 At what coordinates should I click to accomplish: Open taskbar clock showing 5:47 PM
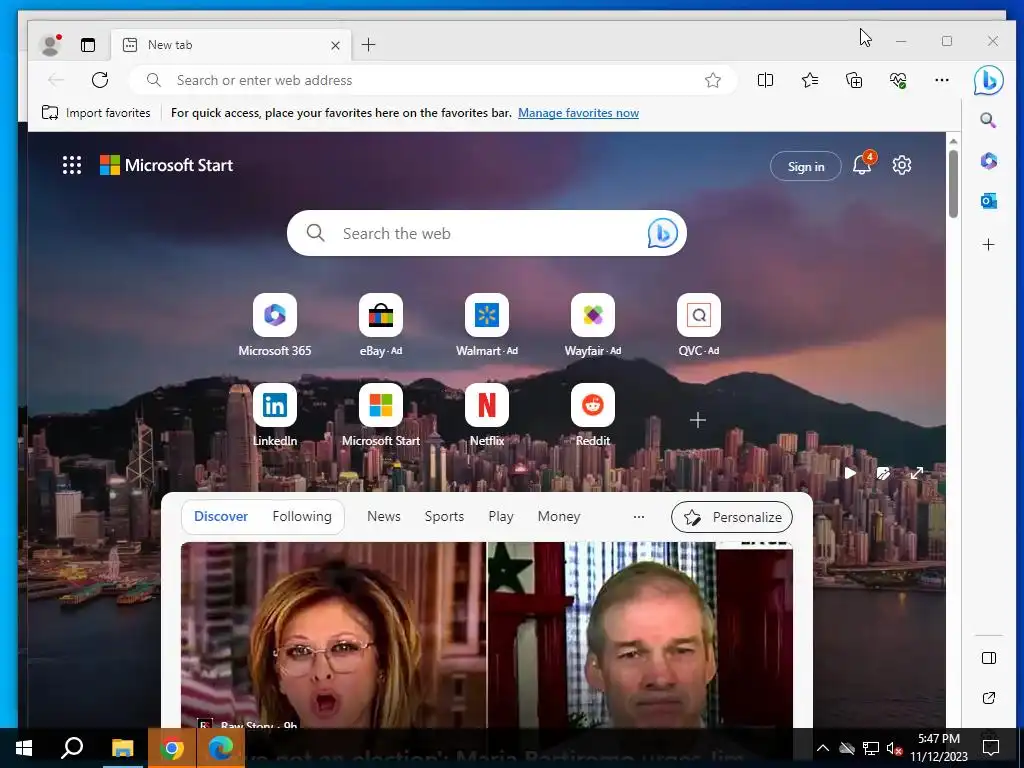point(938,748)
